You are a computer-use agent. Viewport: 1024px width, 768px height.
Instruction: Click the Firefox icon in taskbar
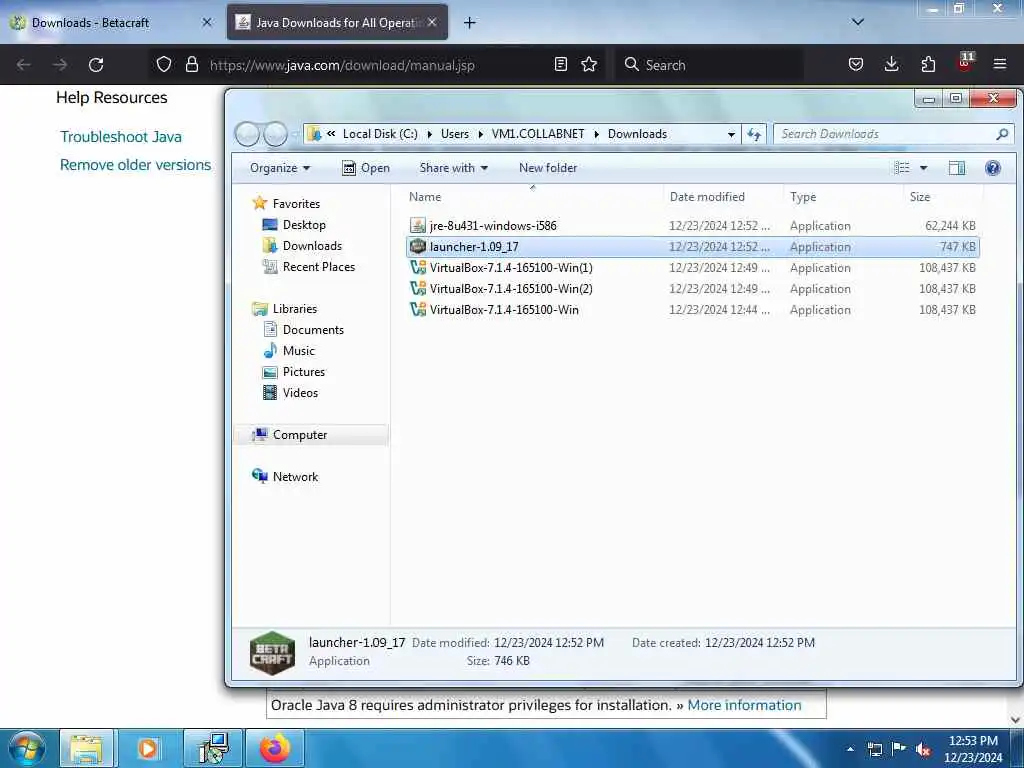[275, 748]
